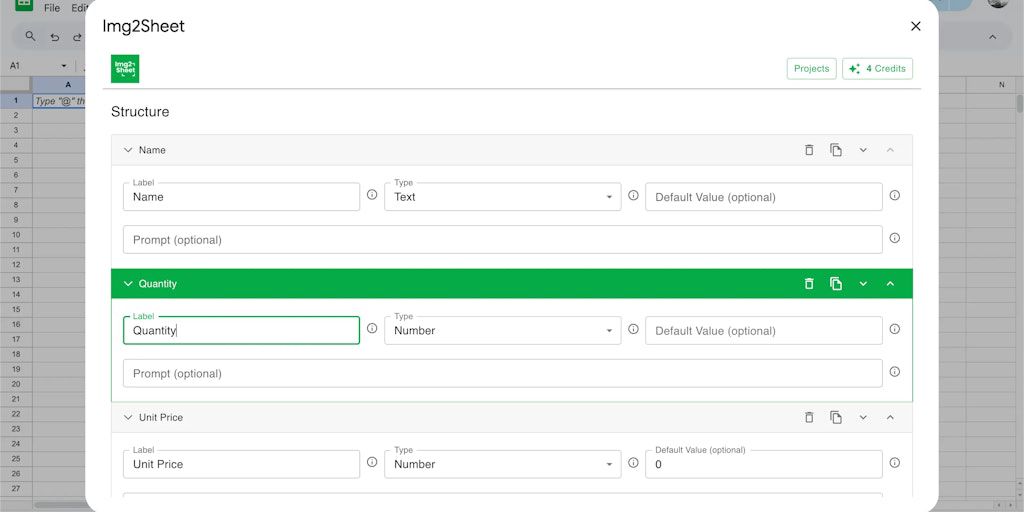This screenshot has height=512, width=1024.
Task: Open the Type dropdown for Name
Action: (502, 197)
